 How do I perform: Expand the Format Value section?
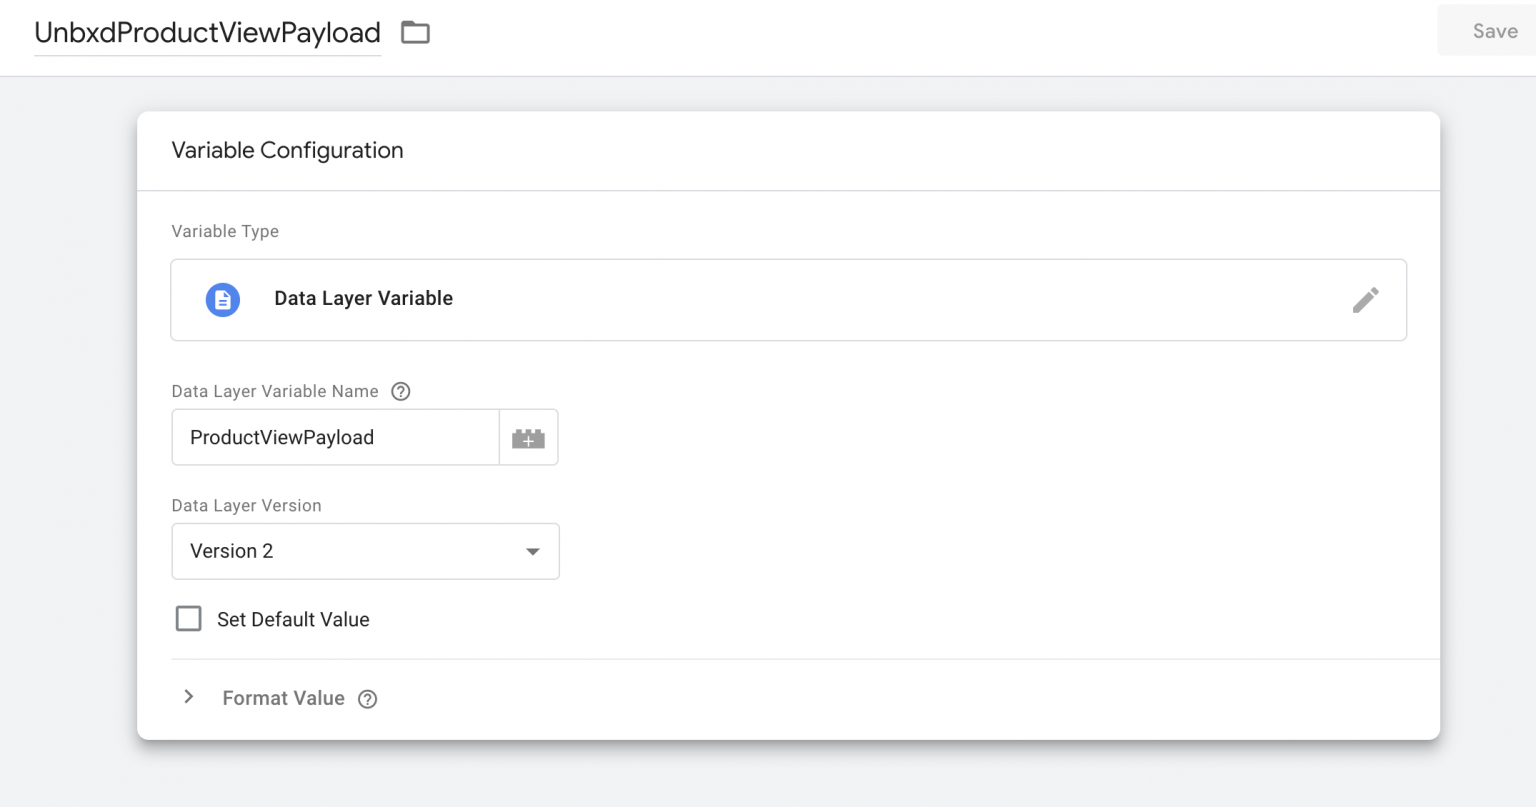pyautogui.click(x=189, y=697)
